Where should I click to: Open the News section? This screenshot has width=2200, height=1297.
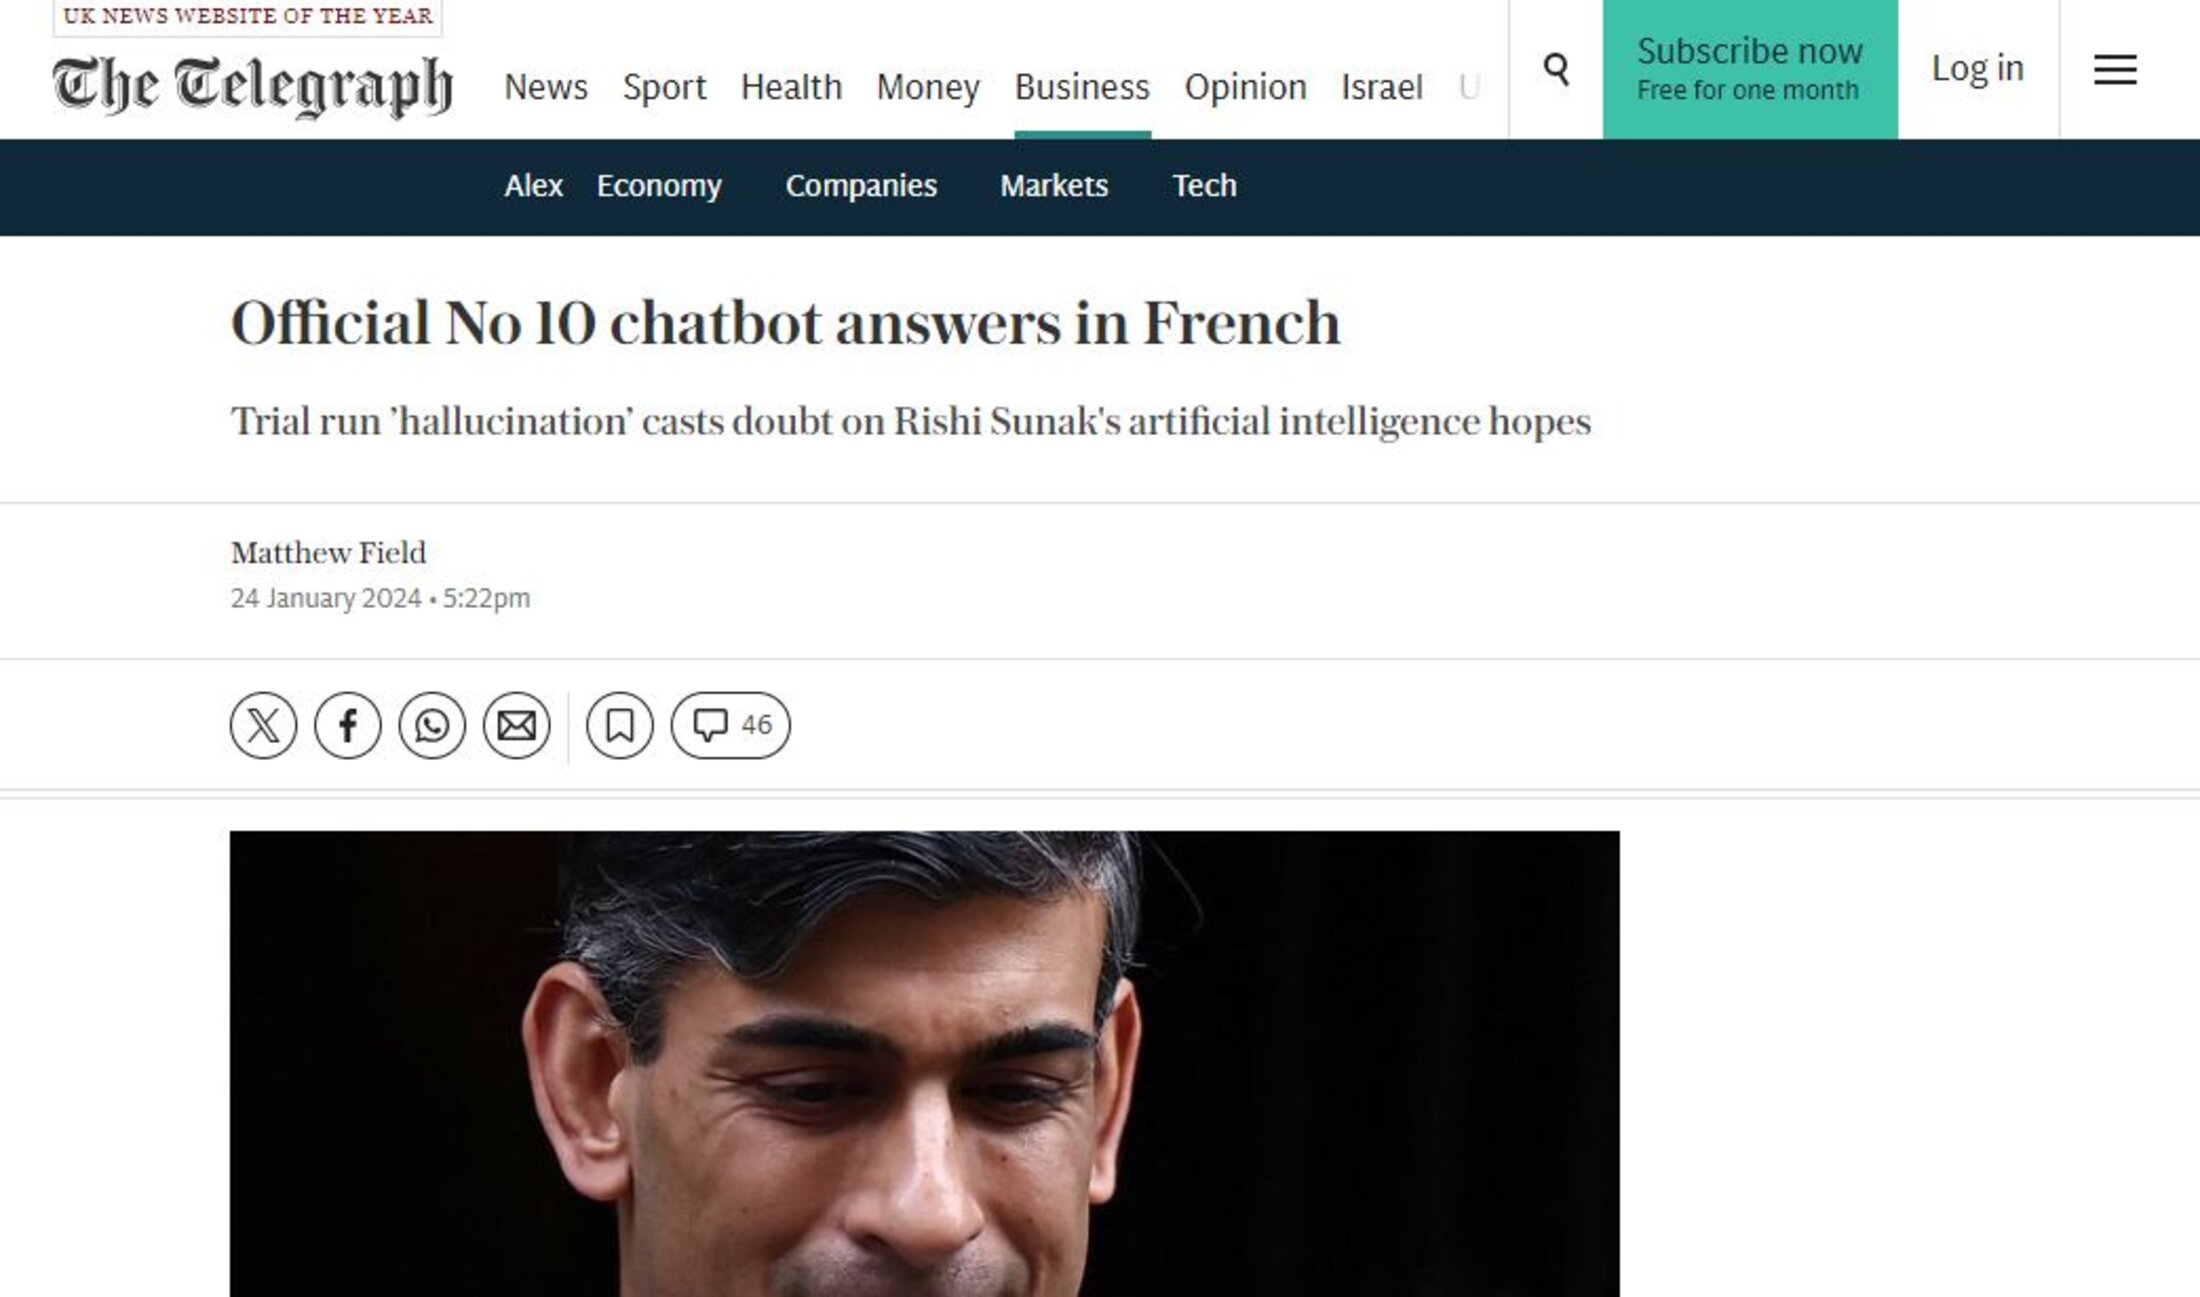546,87
